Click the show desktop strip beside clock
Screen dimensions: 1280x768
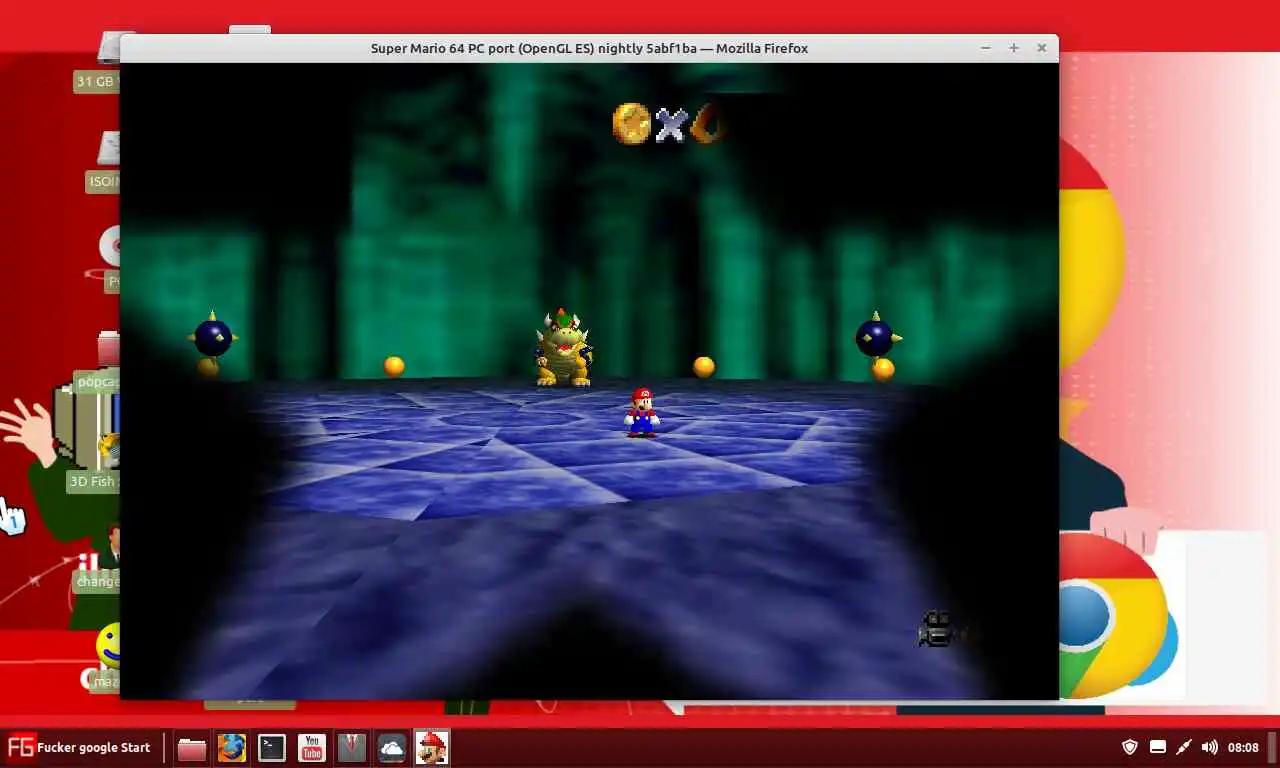1274,747
